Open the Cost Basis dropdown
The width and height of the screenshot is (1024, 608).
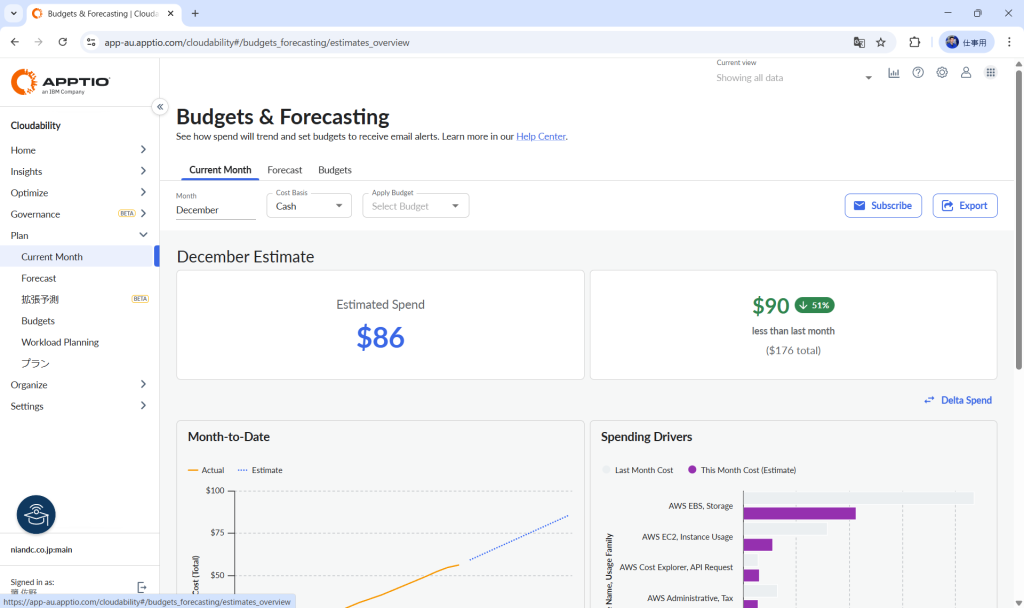[309, 206]
